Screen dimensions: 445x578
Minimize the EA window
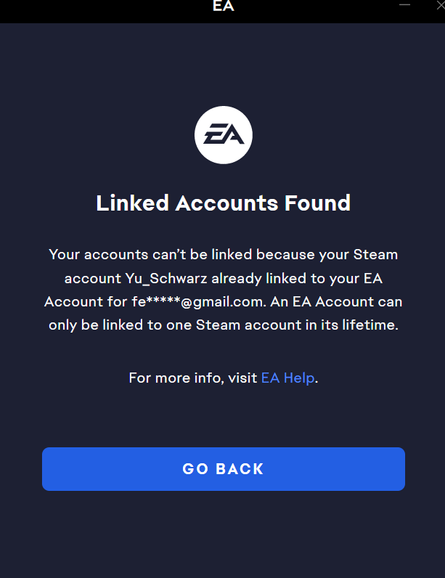point(404,5)
